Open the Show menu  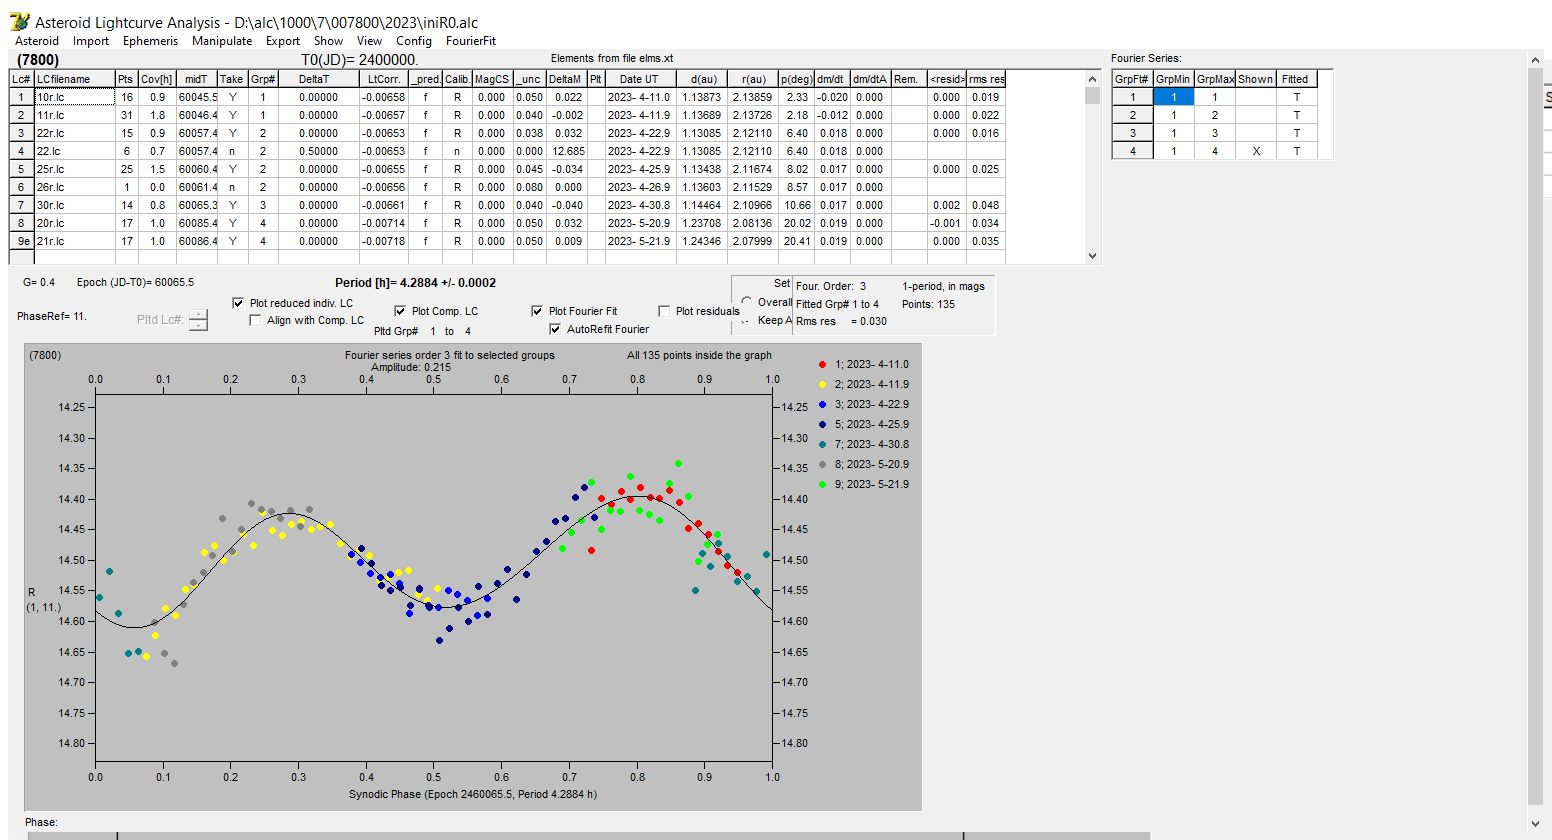[x=328, y=41]
